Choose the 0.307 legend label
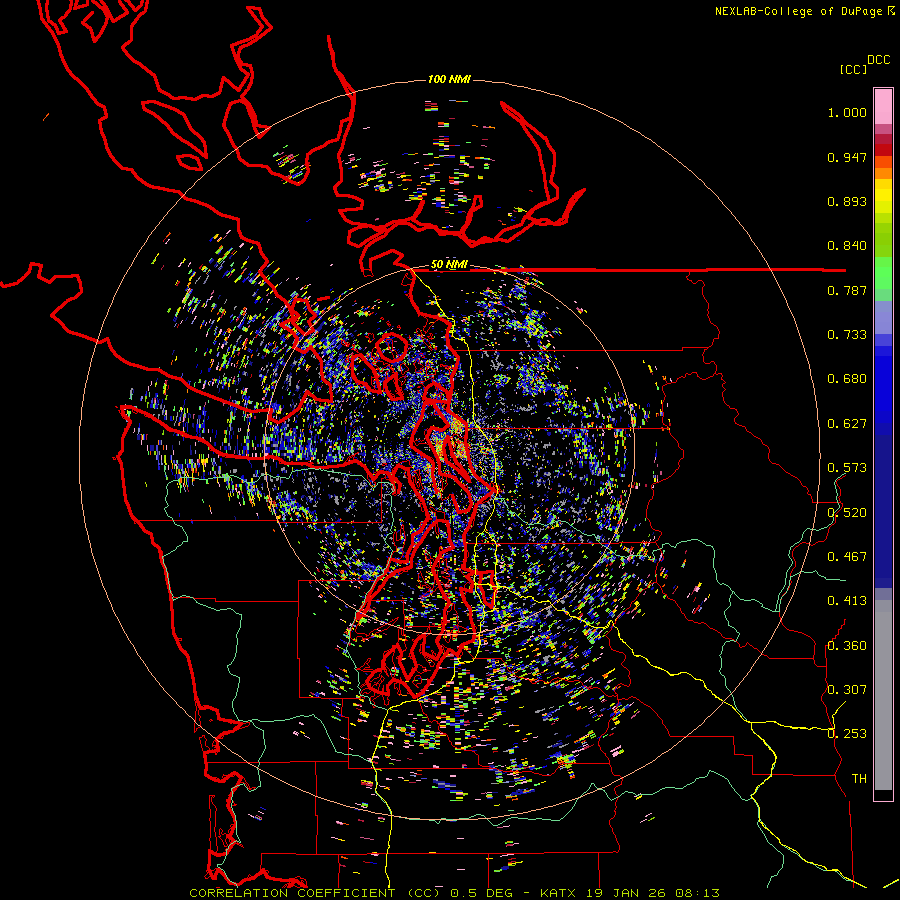Screen dimensions: 900x900 (x=847, y=690)
